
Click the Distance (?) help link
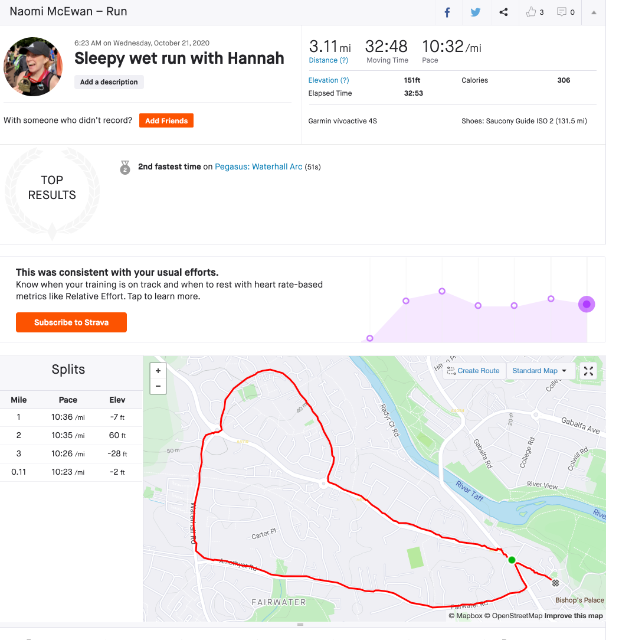click(x=329, y=60)
